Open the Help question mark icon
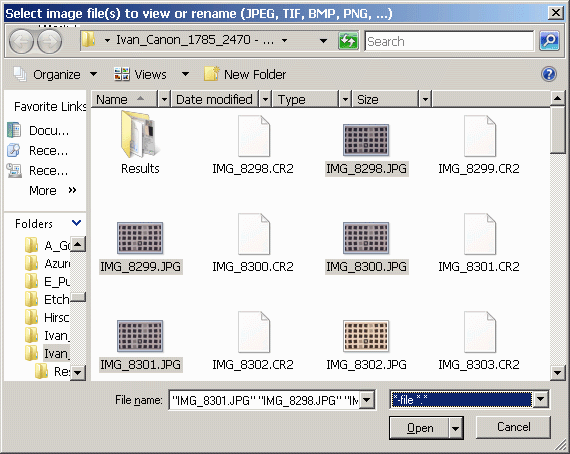This screenshot has height=454, width=570. (549, 74)
